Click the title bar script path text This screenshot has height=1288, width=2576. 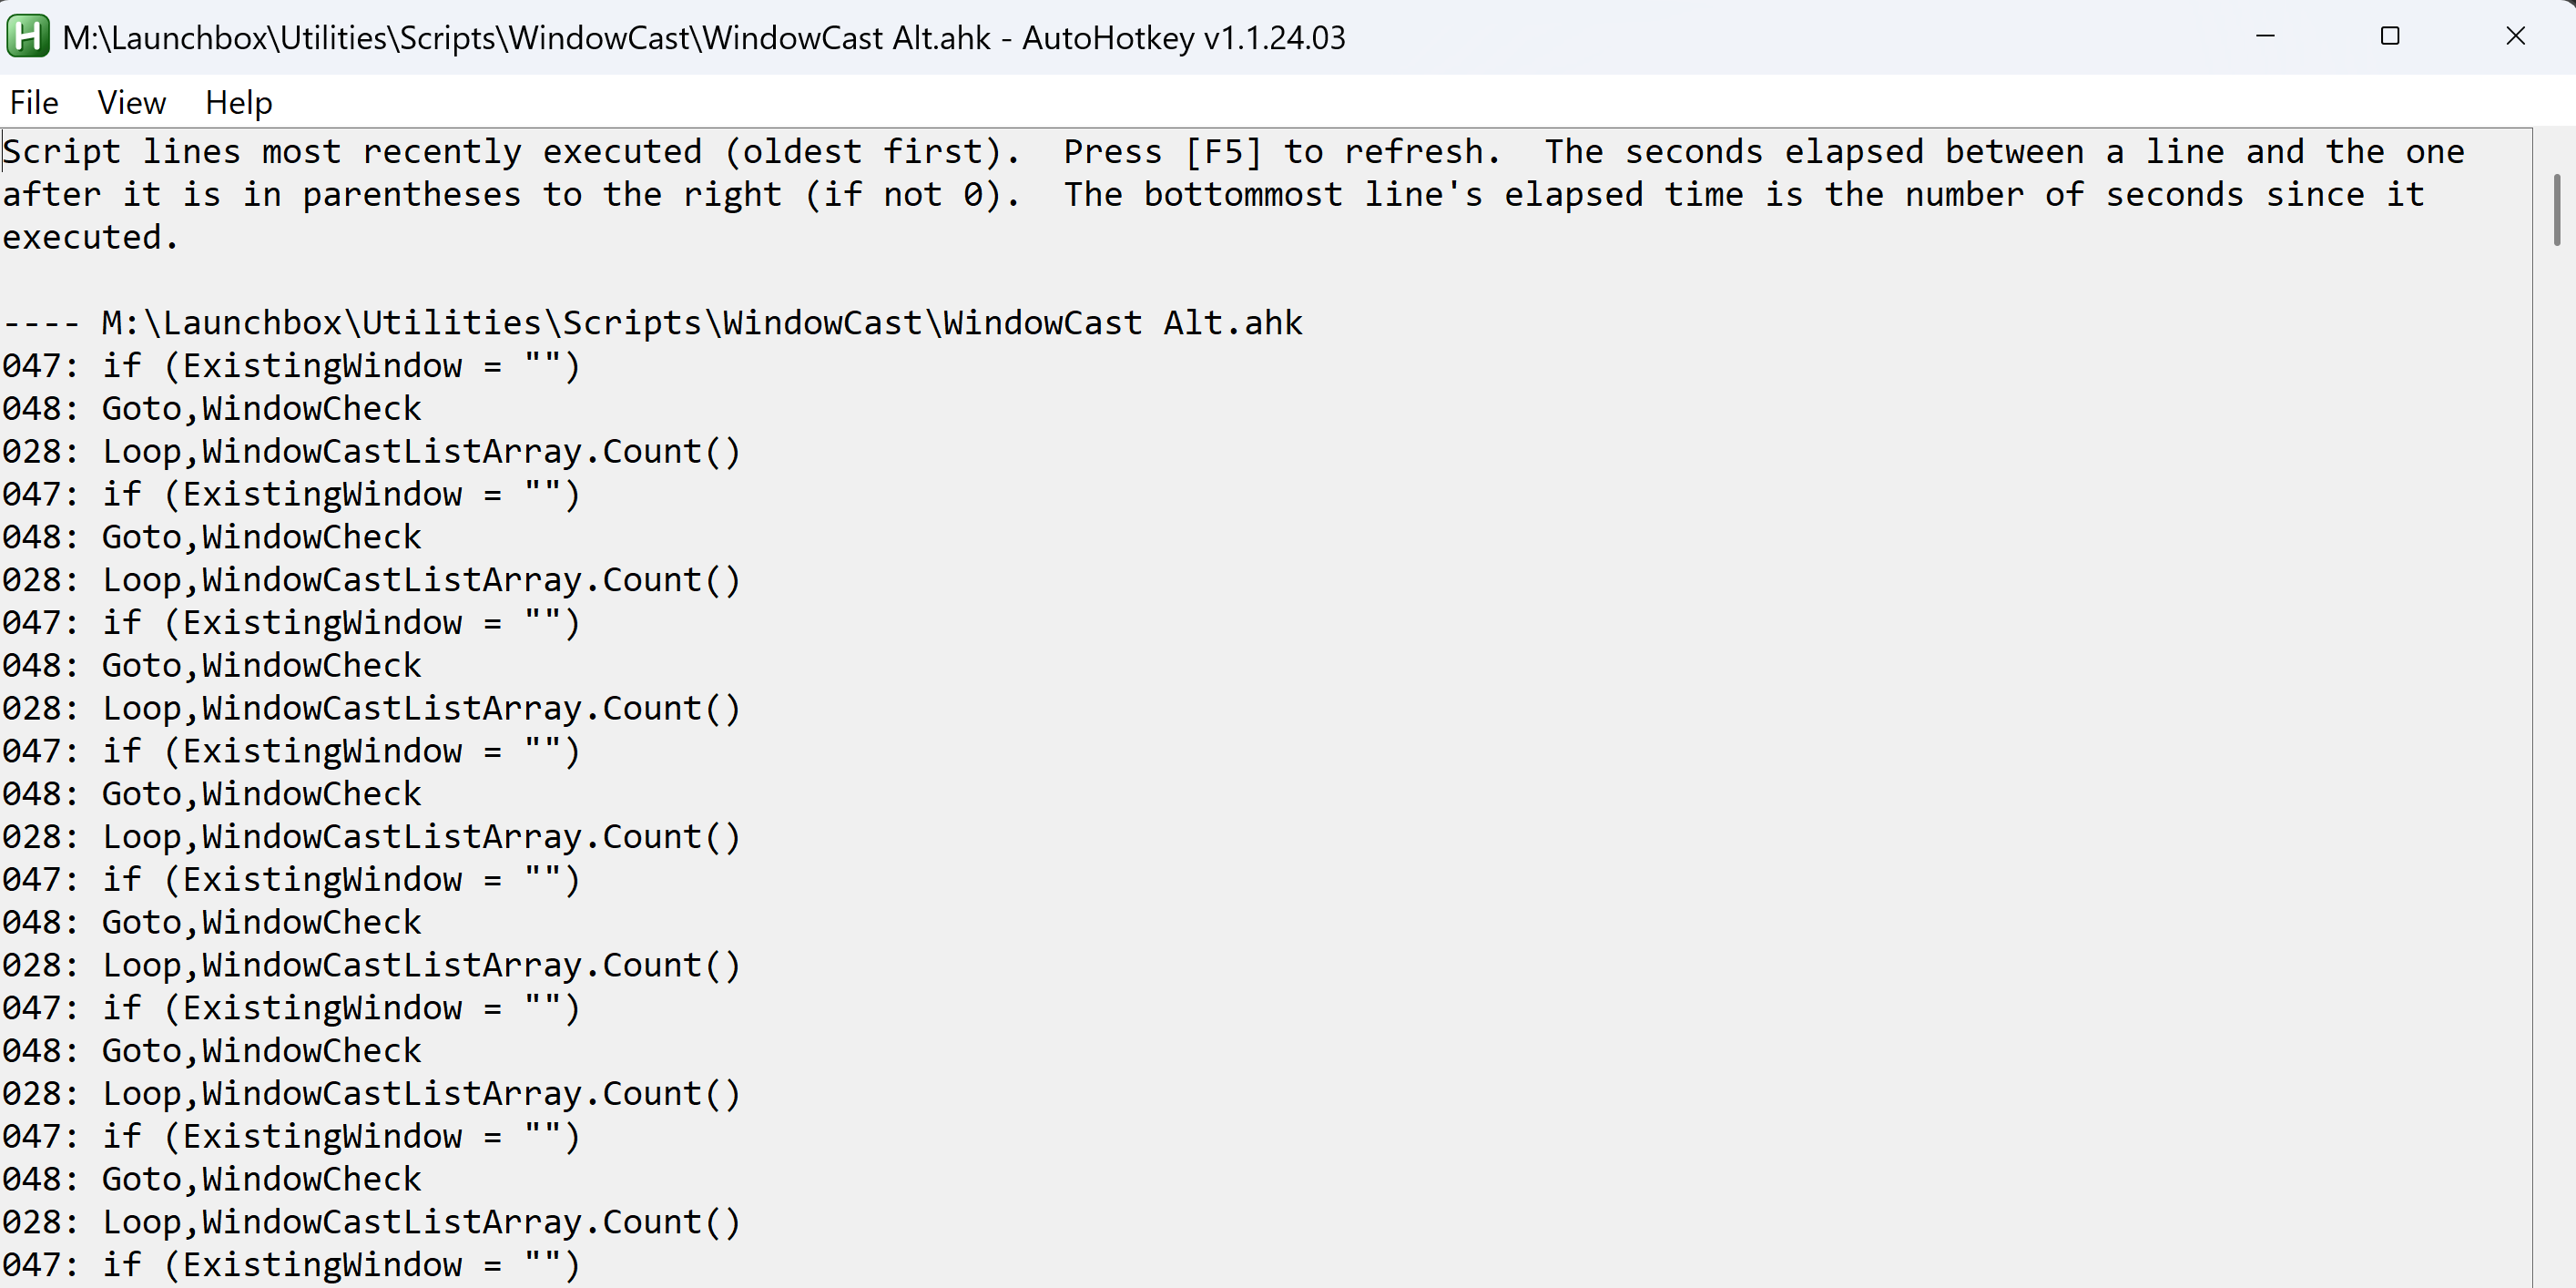(x=526, y=38)
